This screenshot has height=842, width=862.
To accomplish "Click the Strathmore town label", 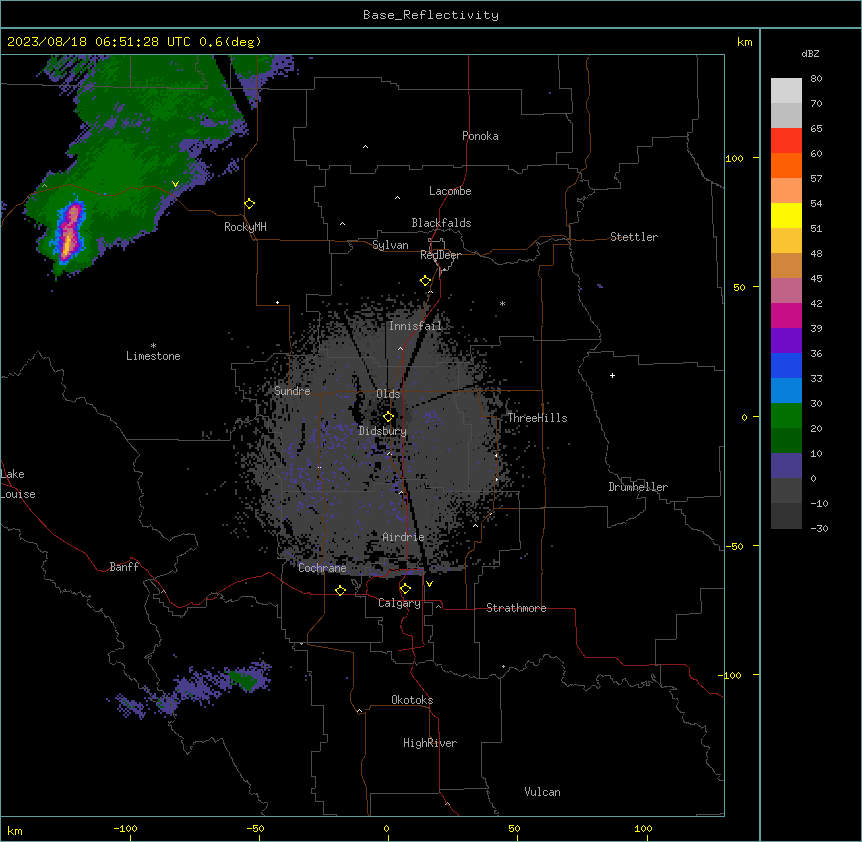I will [x=516, y=608].
